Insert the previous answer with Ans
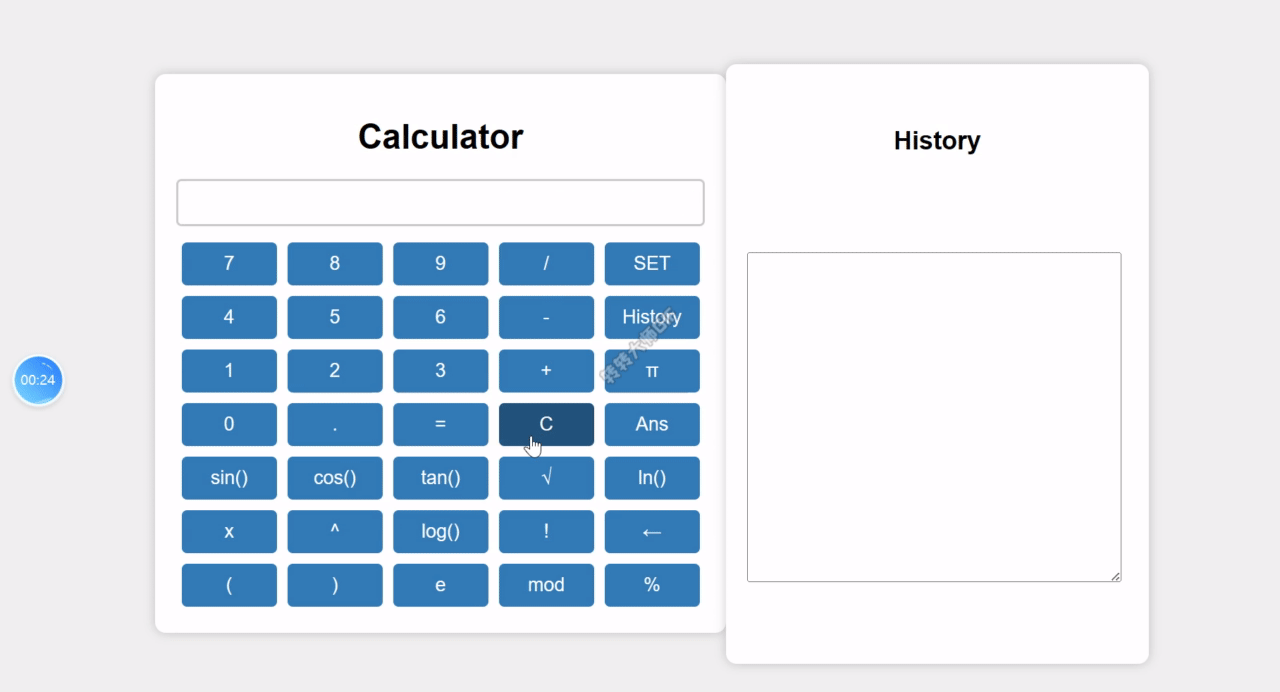Image resolution: width=1280 pixels, height=692 pixels. (x=652, y=424)
